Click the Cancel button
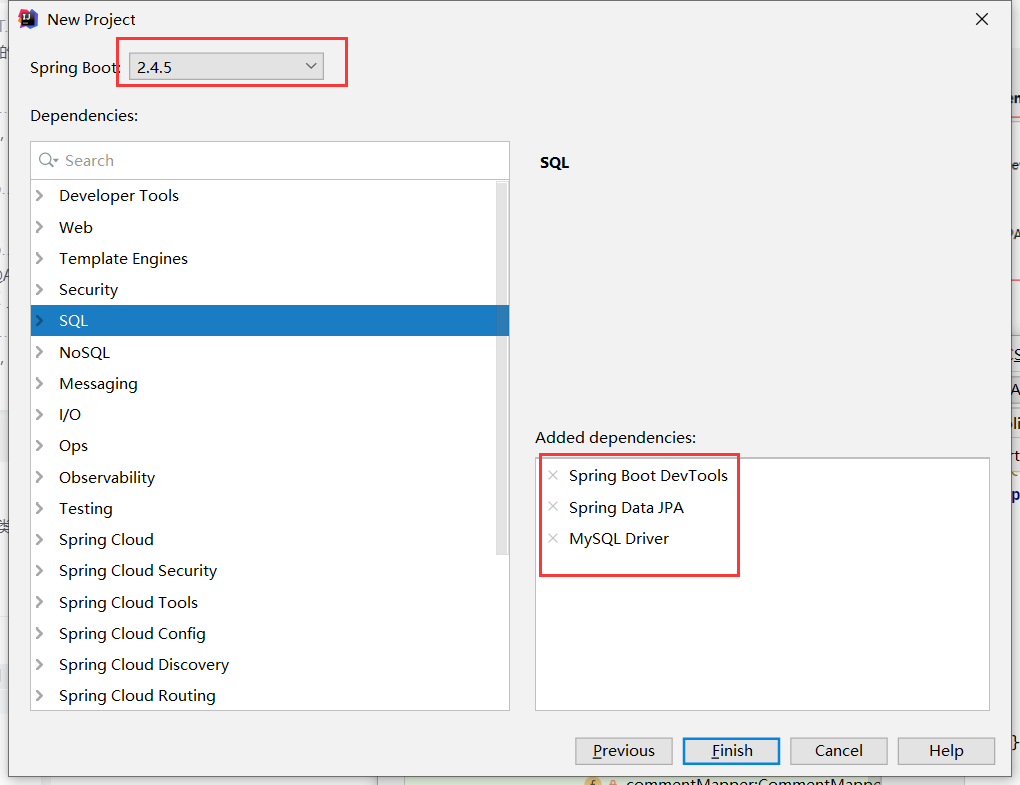Viewport: 1020px width, 785px height. [x=839, y=751]
